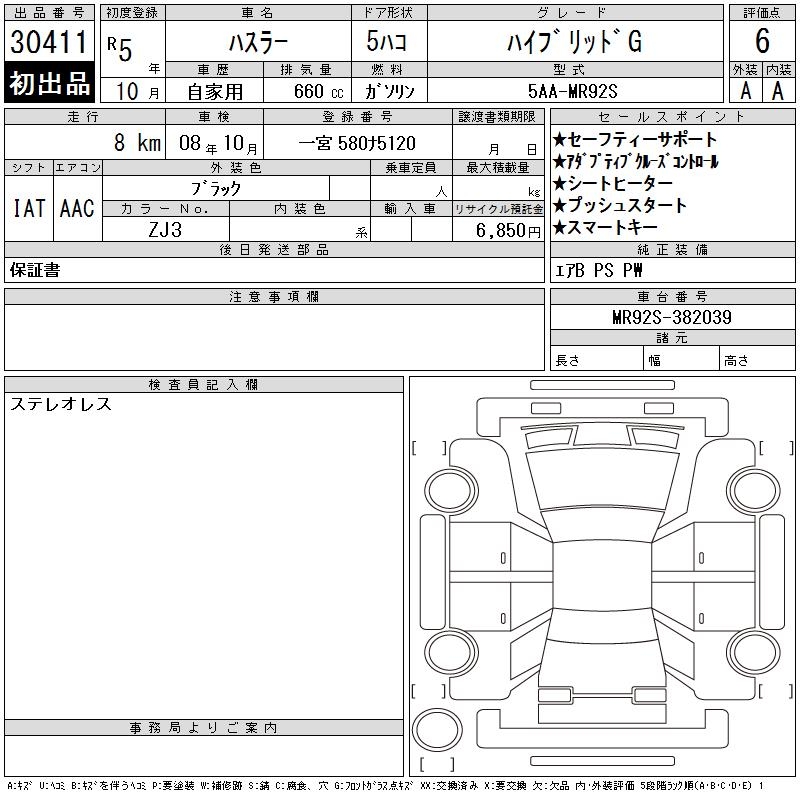Viewport: 800px width, 800px height.
Task: Select lot number 30411
Action: (x=49, y=42)
